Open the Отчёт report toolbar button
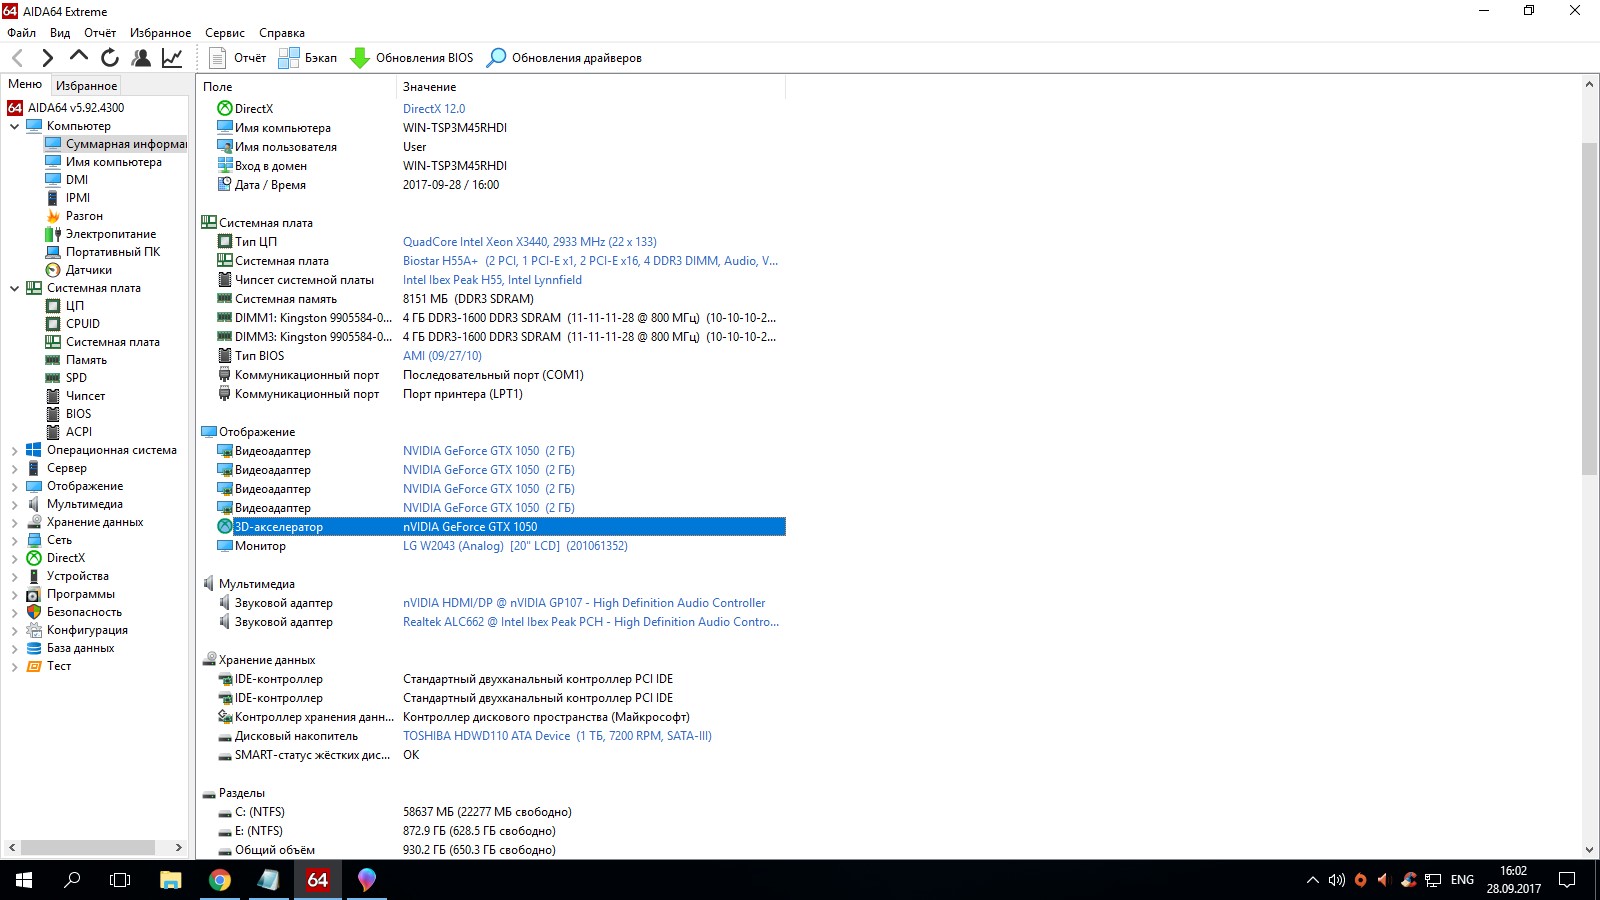This screenshot has width=1600, height=900. tap(238, 58)
